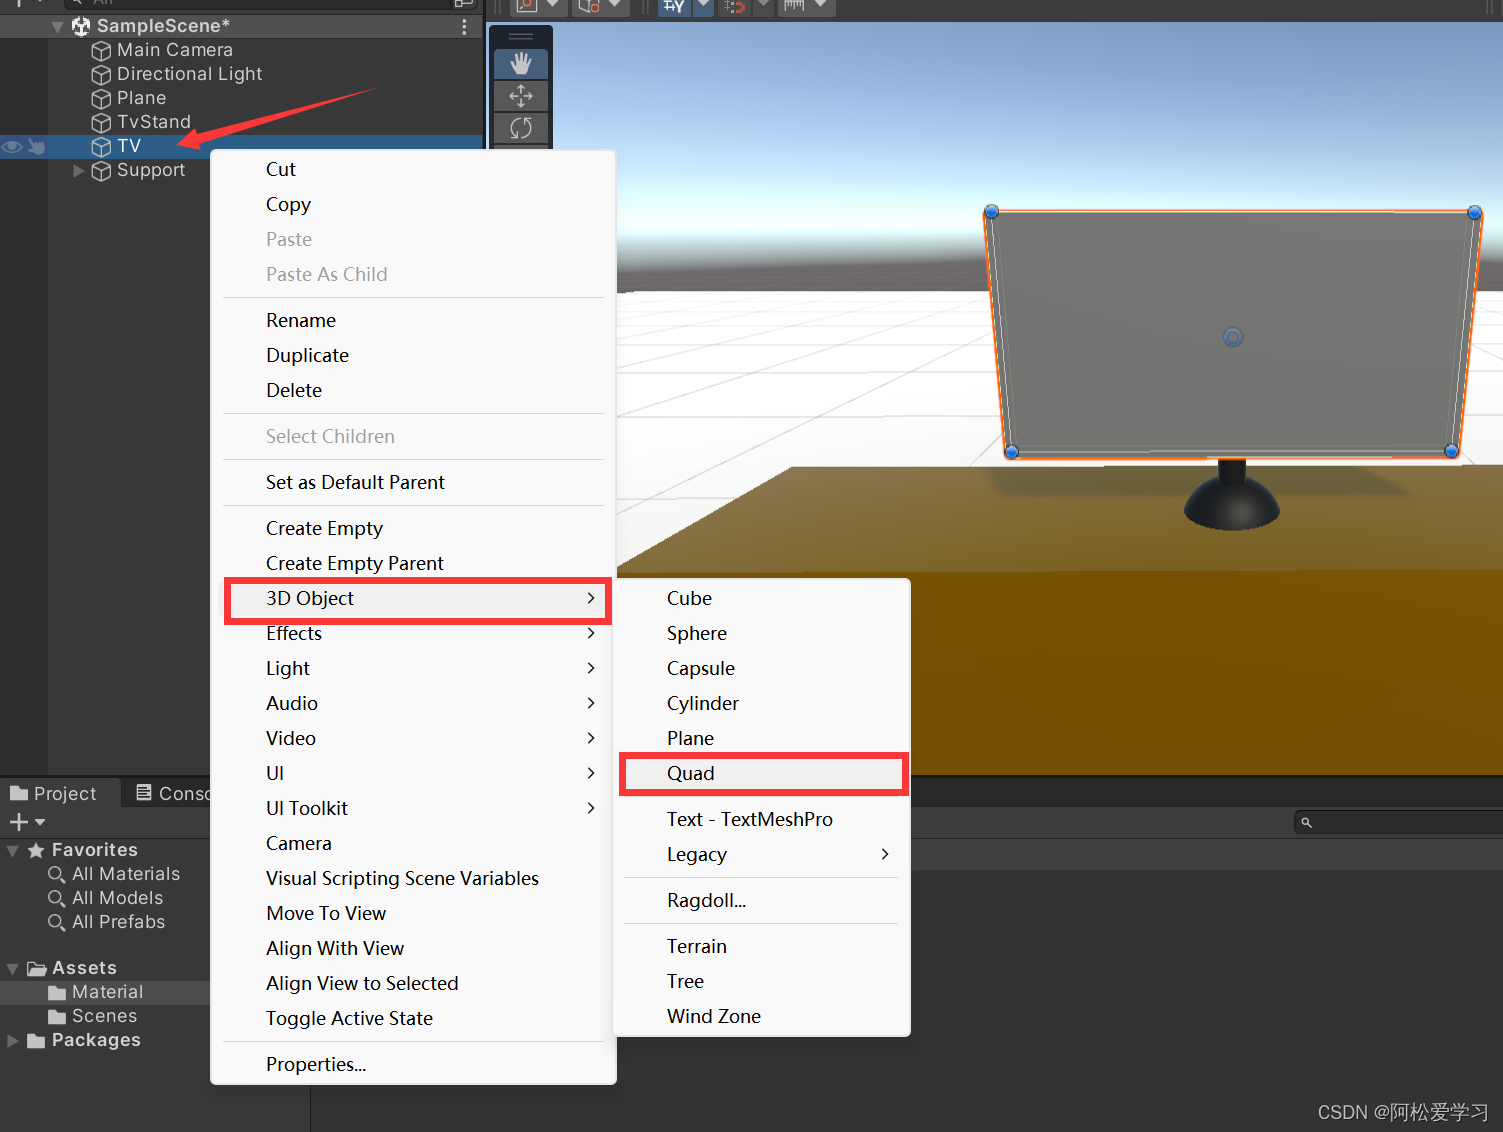Choose Create Empty from context menu
The height and width of the screenshot is (1132, 1503).
pos(413,528)
